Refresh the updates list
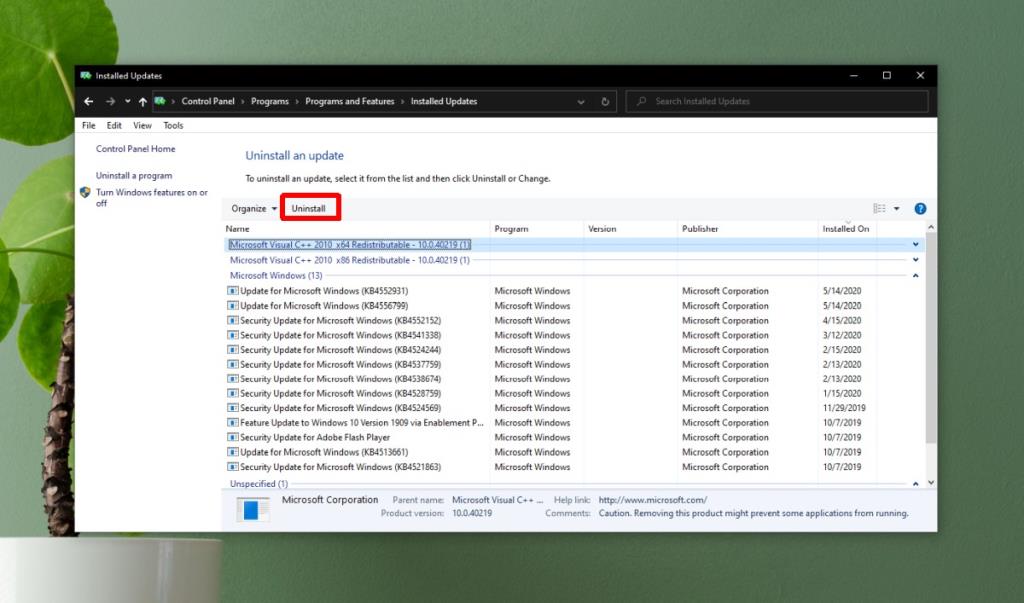1024x603 pixels. coord(605,101)
